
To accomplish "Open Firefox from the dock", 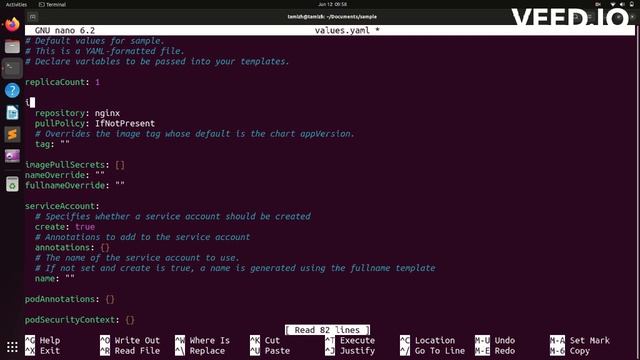I will (x=12, y=24).
